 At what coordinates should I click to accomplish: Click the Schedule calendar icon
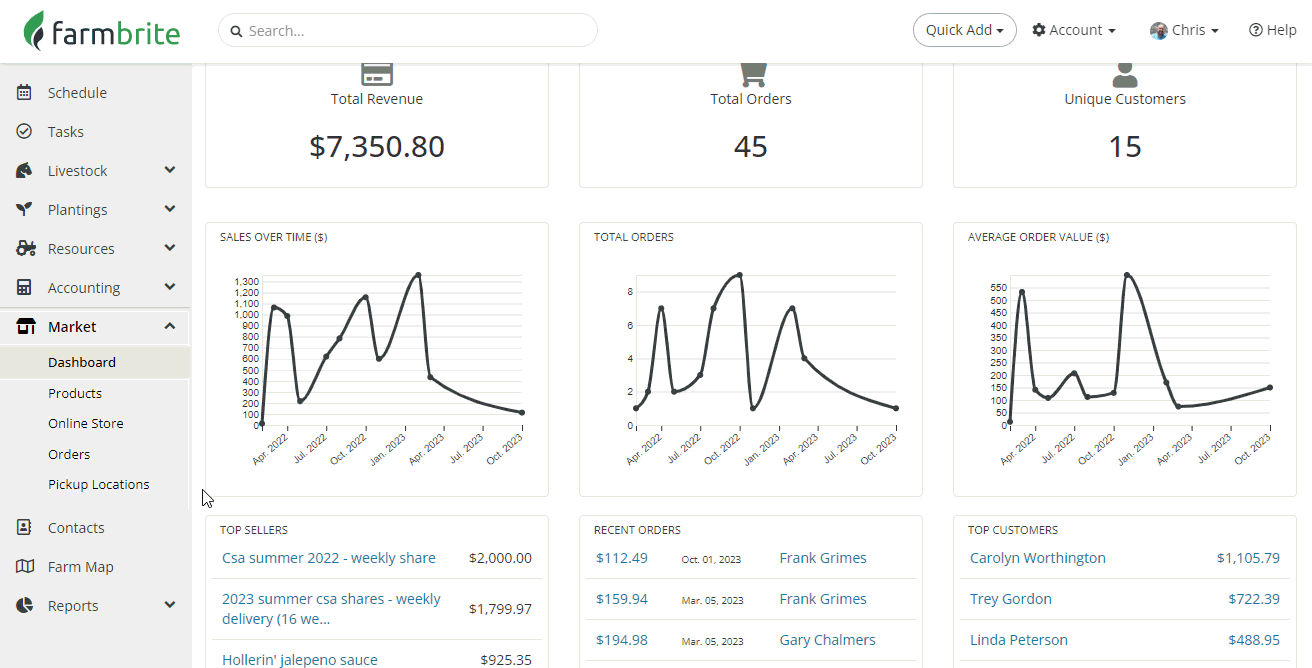tap(24, 92)
